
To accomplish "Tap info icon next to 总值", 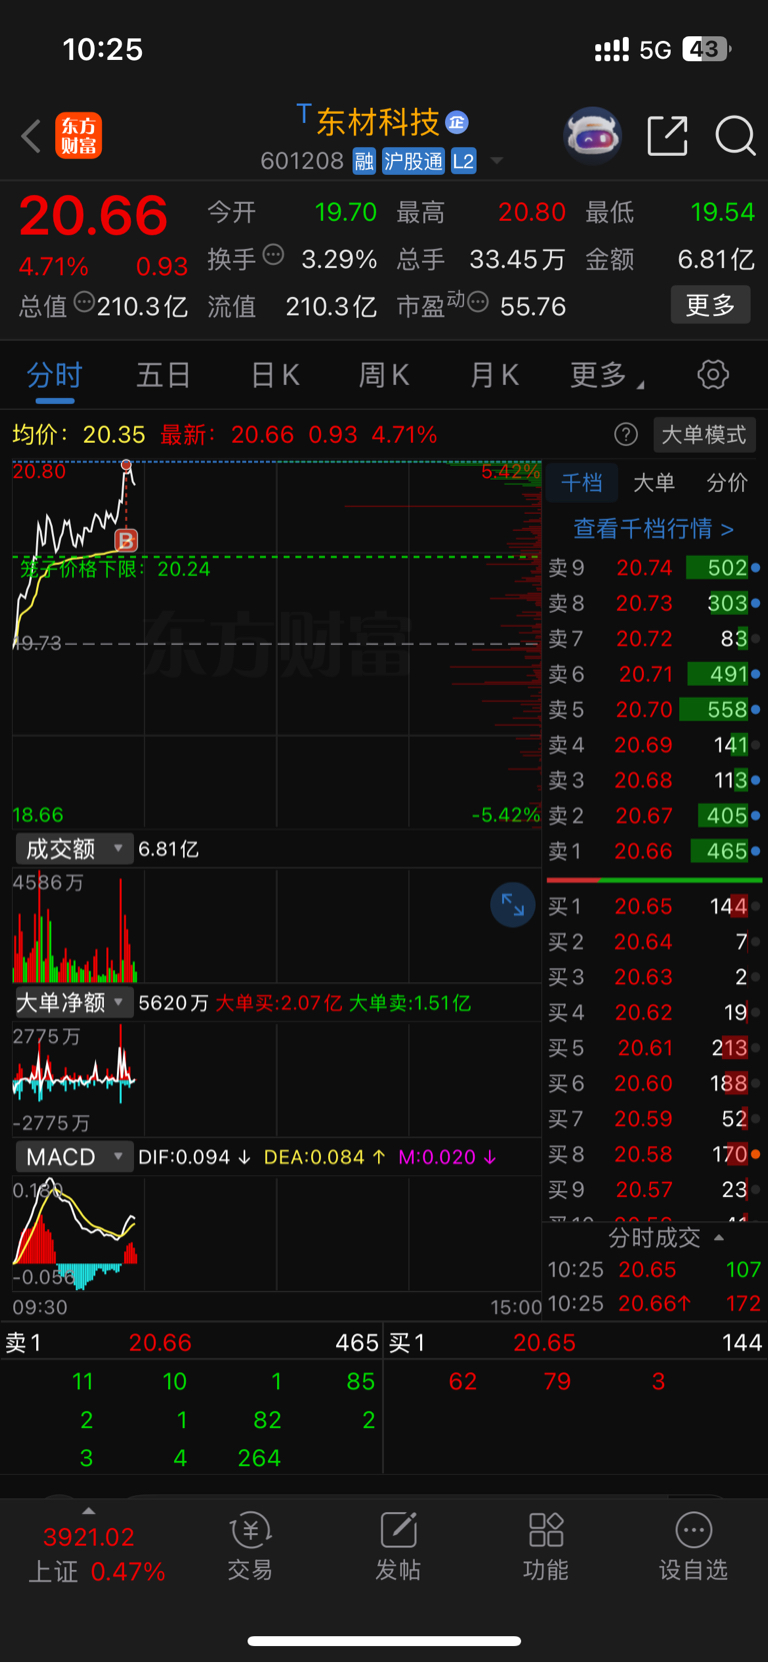I will click(x=84, y=301).
